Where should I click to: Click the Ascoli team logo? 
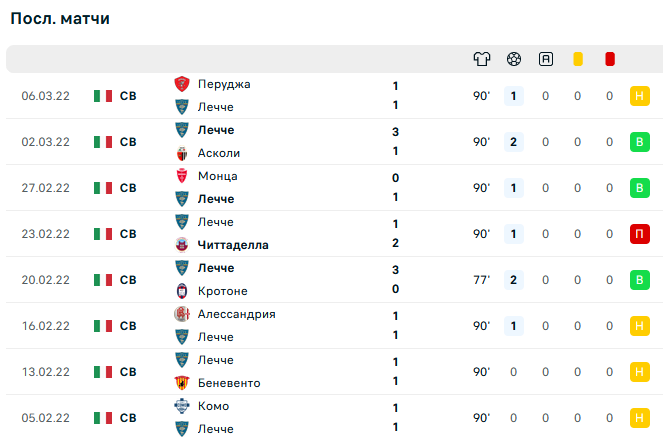point(182,153)
